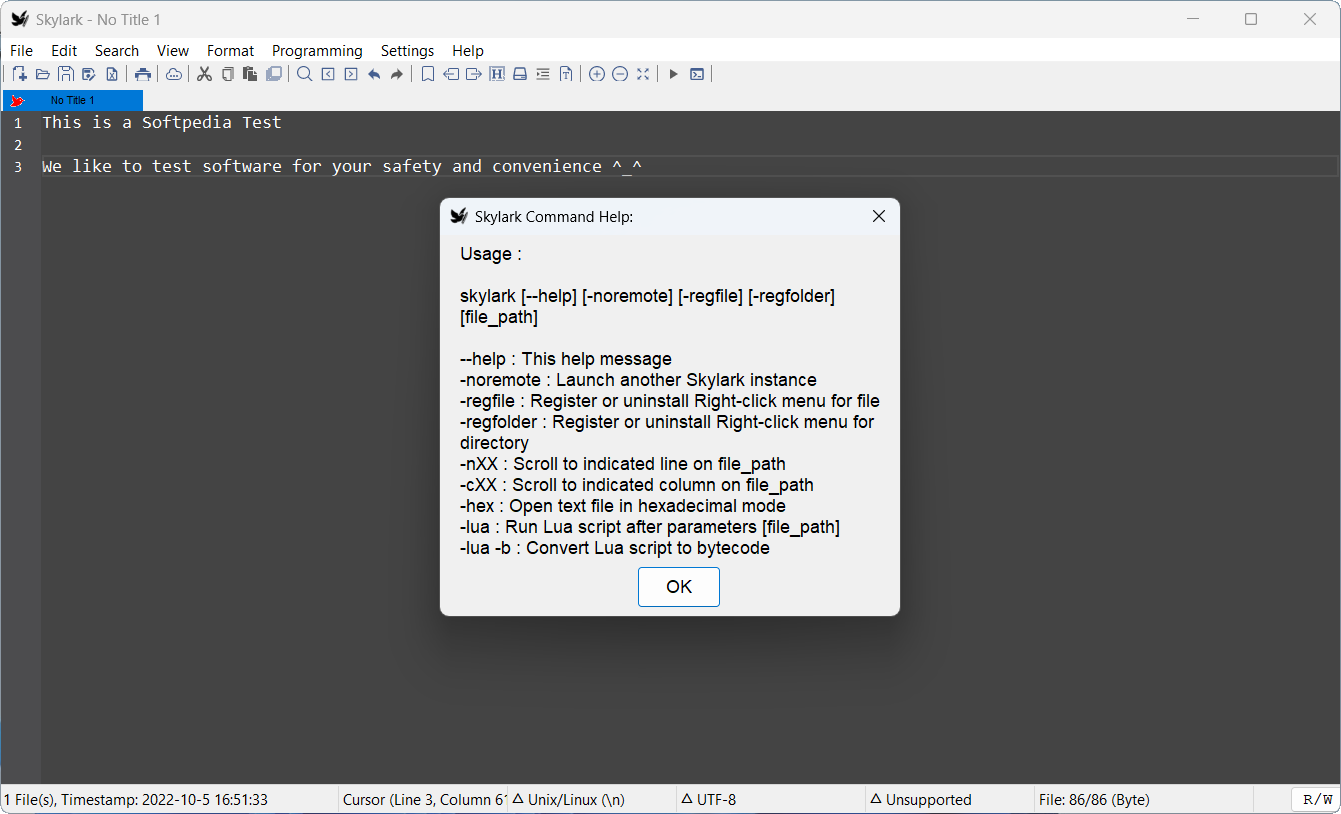Click the '-nXX : Scroll to indicated line' text
Viewport: 1341px width, 814px height.
click(623, 464)
